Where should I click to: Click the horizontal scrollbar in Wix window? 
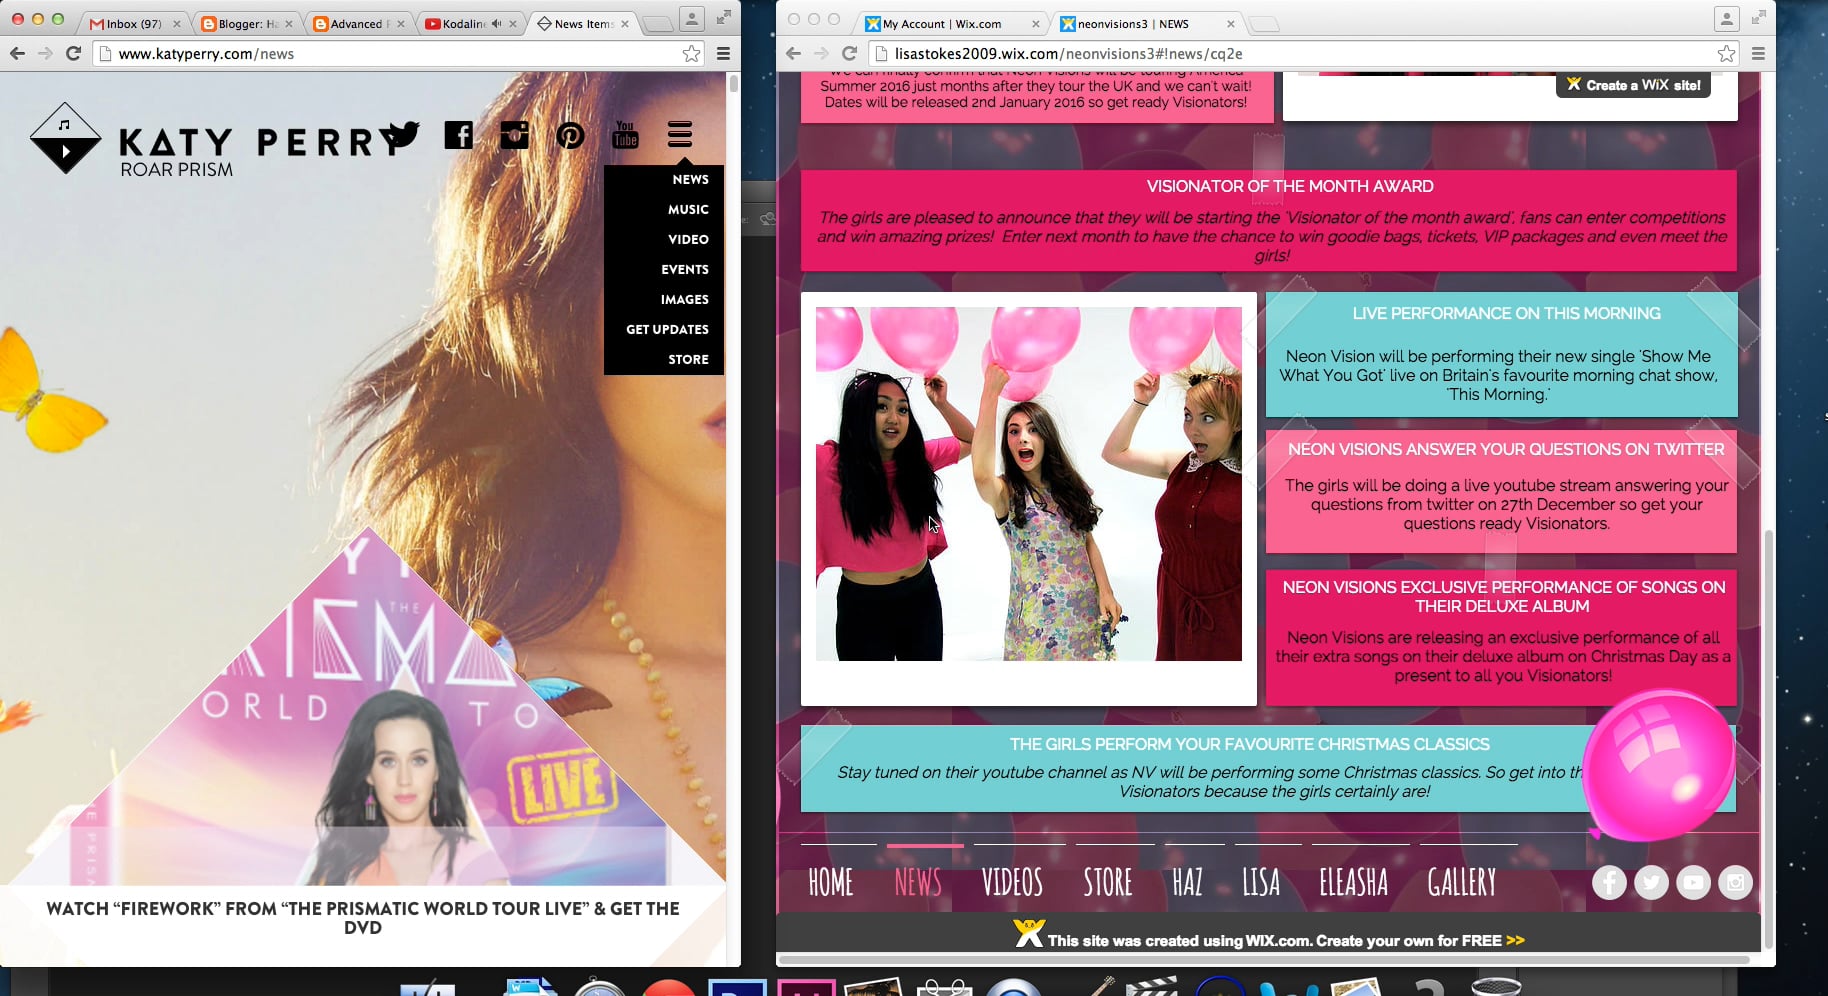[1264, 960]
